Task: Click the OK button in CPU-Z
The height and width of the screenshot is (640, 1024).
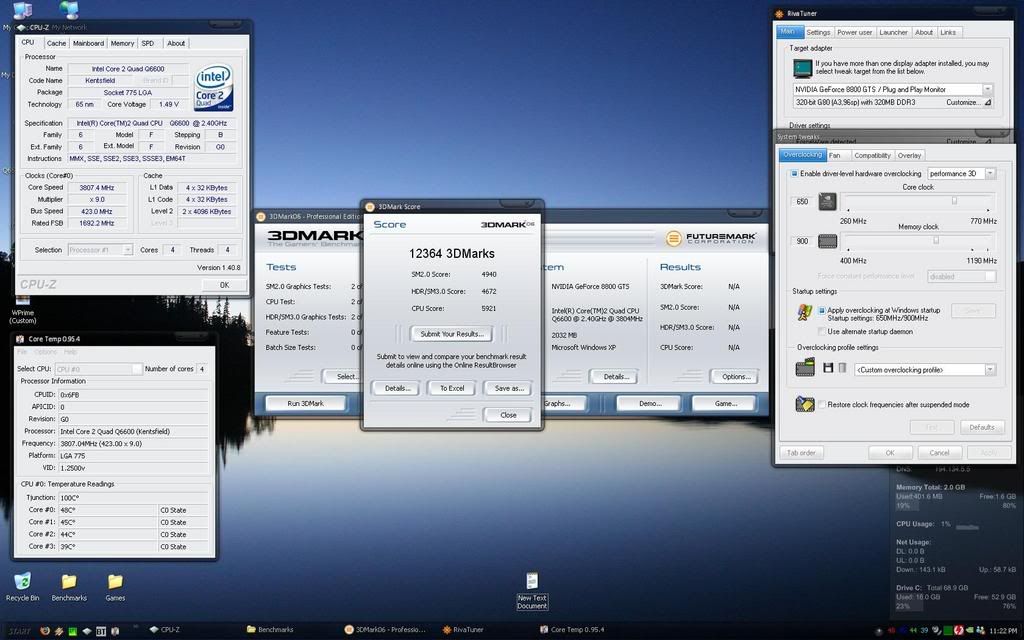Action: pos(224,285)
